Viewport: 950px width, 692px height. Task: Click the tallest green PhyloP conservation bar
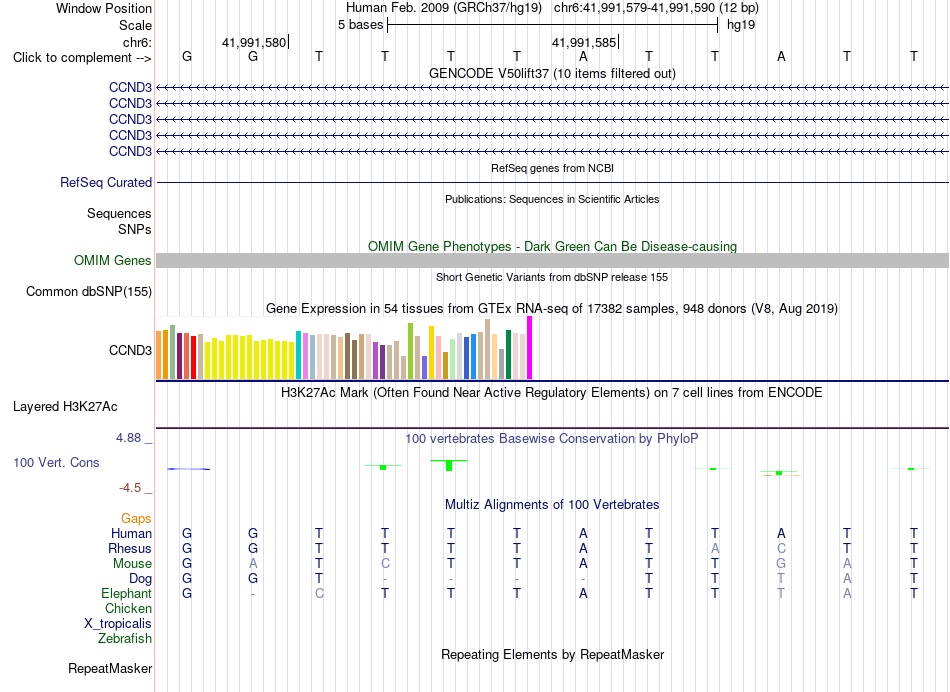click(449, 465)
